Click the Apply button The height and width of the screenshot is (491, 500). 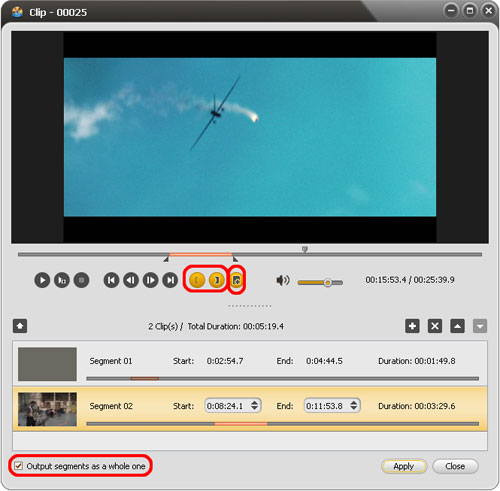pos(404,466)
